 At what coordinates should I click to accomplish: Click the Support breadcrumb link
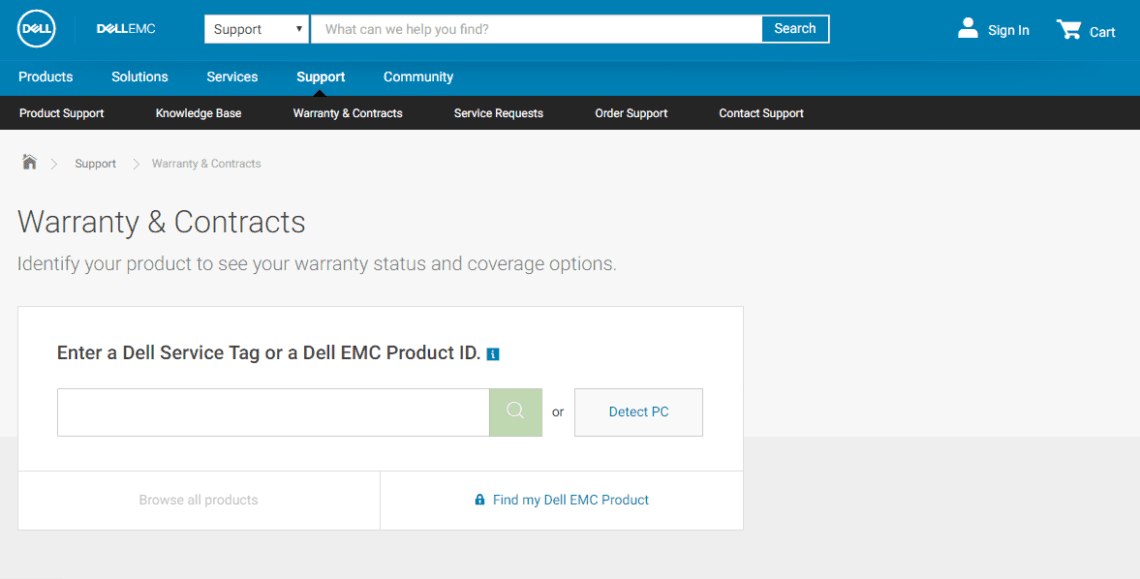pyautogui.click(x=95, y=164)
